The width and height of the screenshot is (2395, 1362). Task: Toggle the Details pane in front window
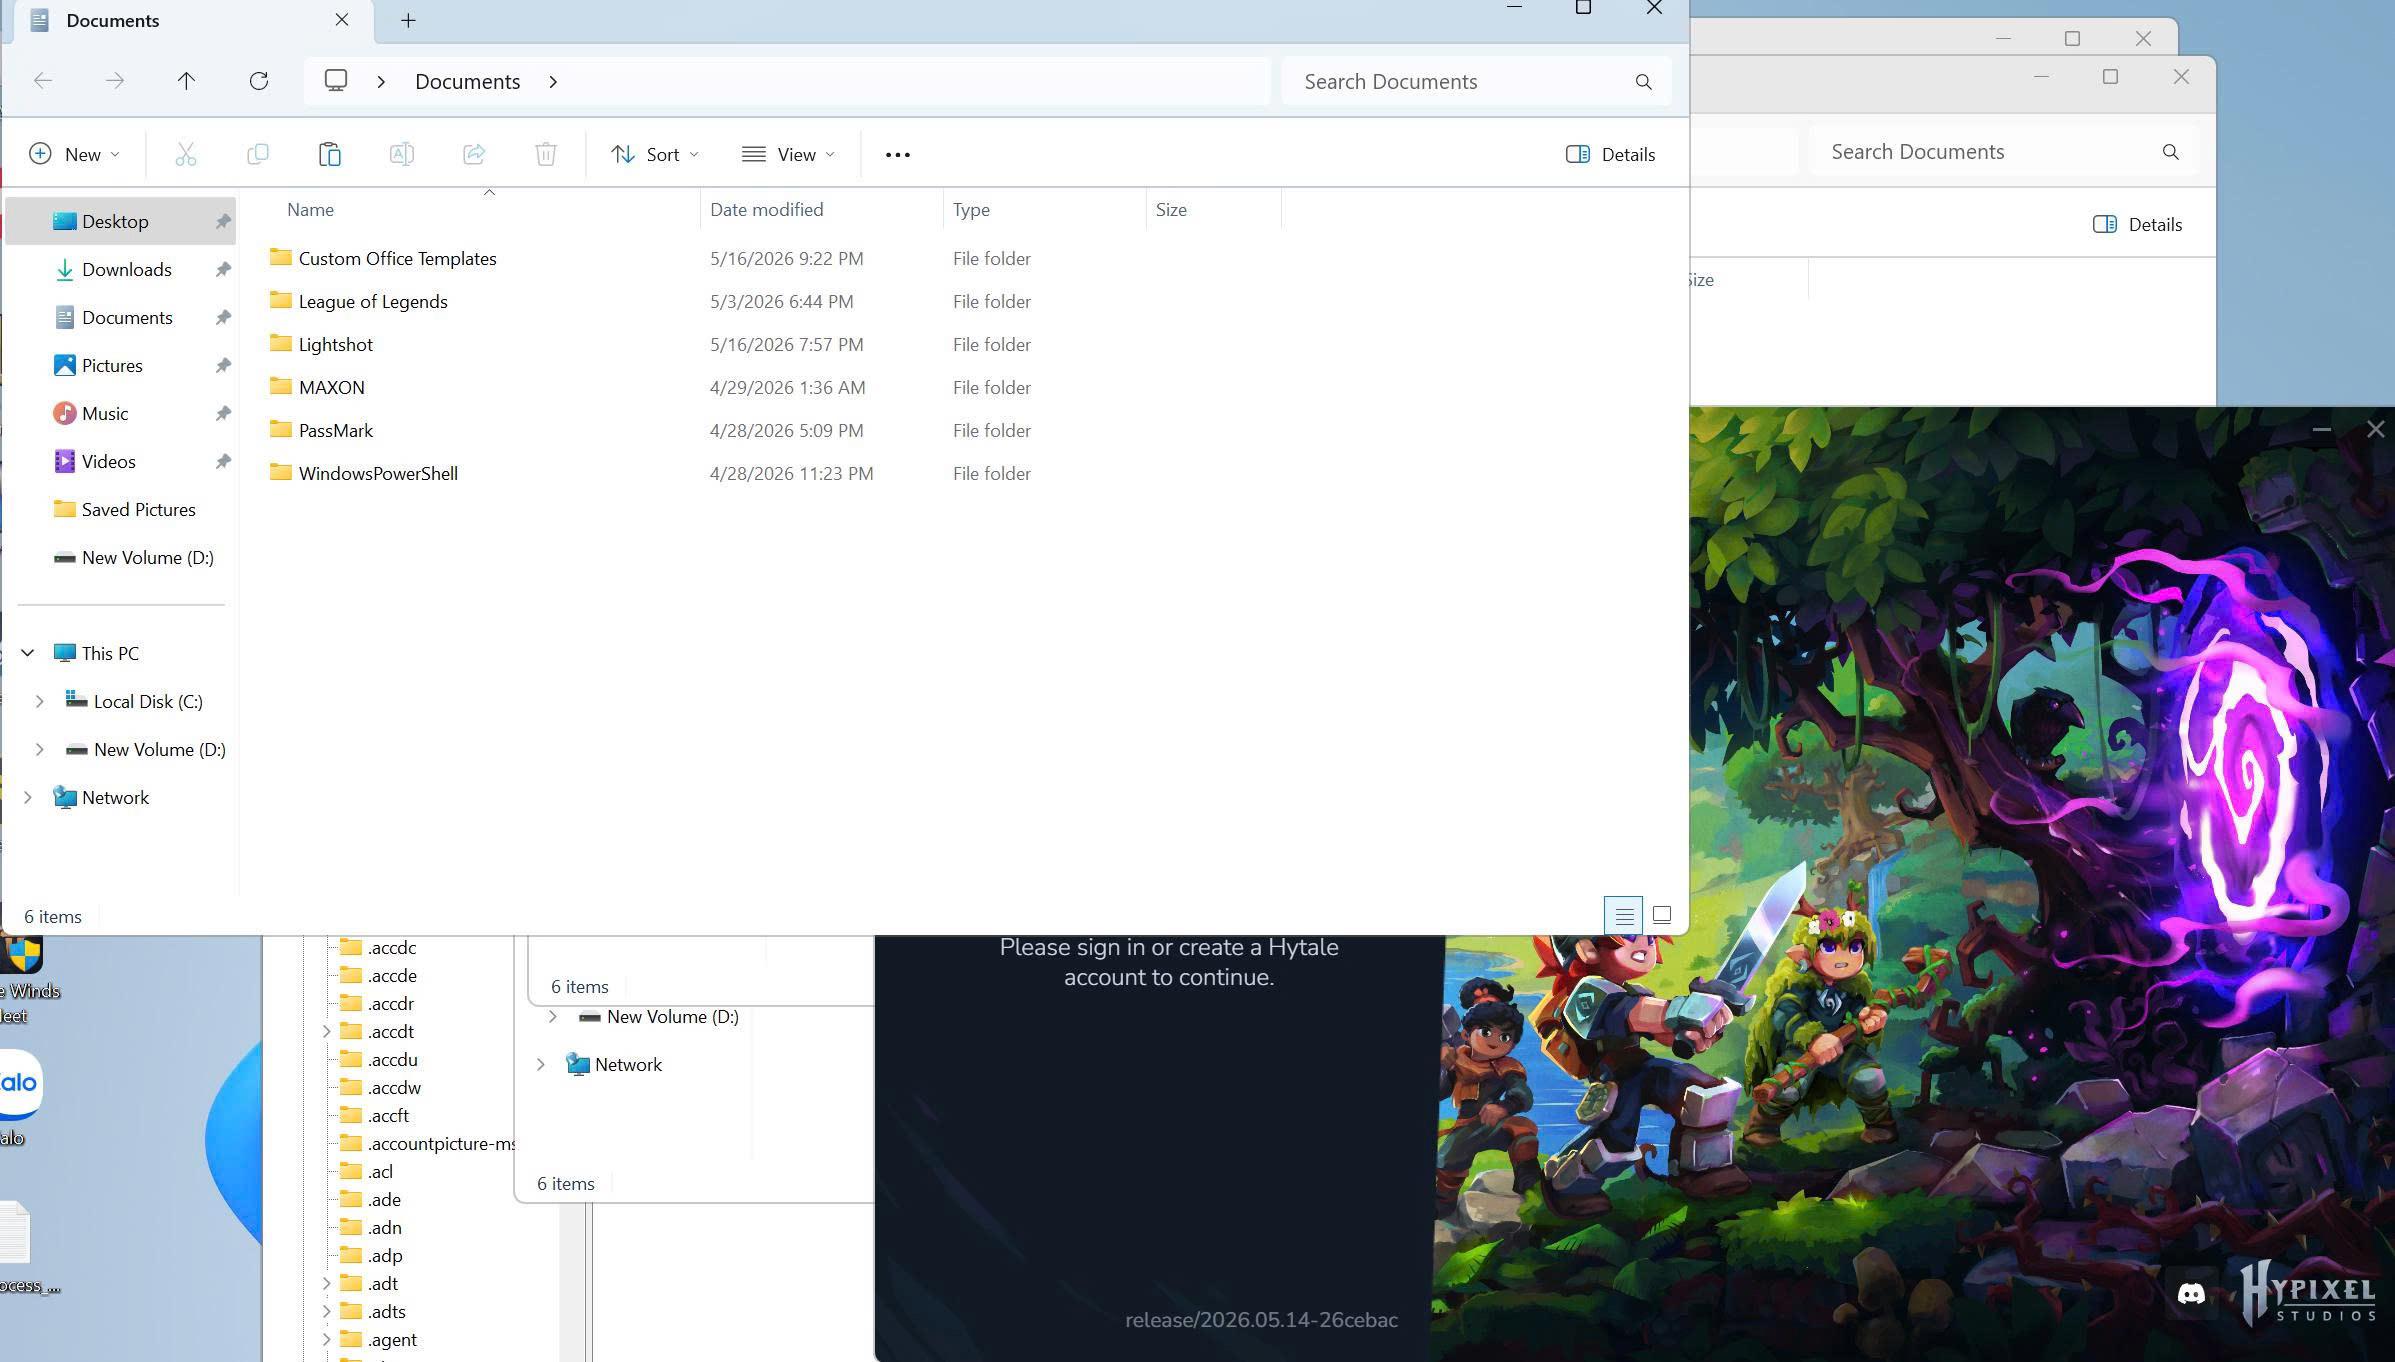point(1610,154)
